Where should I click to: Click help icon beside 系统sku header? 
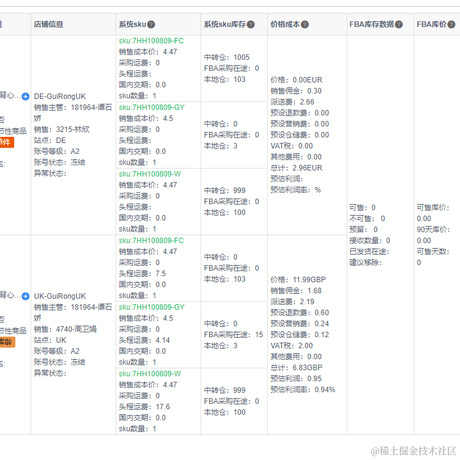(x=151, y=24)
